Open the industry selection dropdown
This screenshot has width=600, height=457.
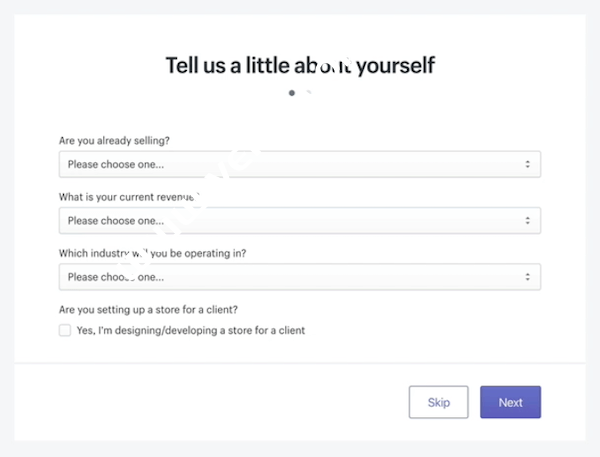[x=299, y=277]
